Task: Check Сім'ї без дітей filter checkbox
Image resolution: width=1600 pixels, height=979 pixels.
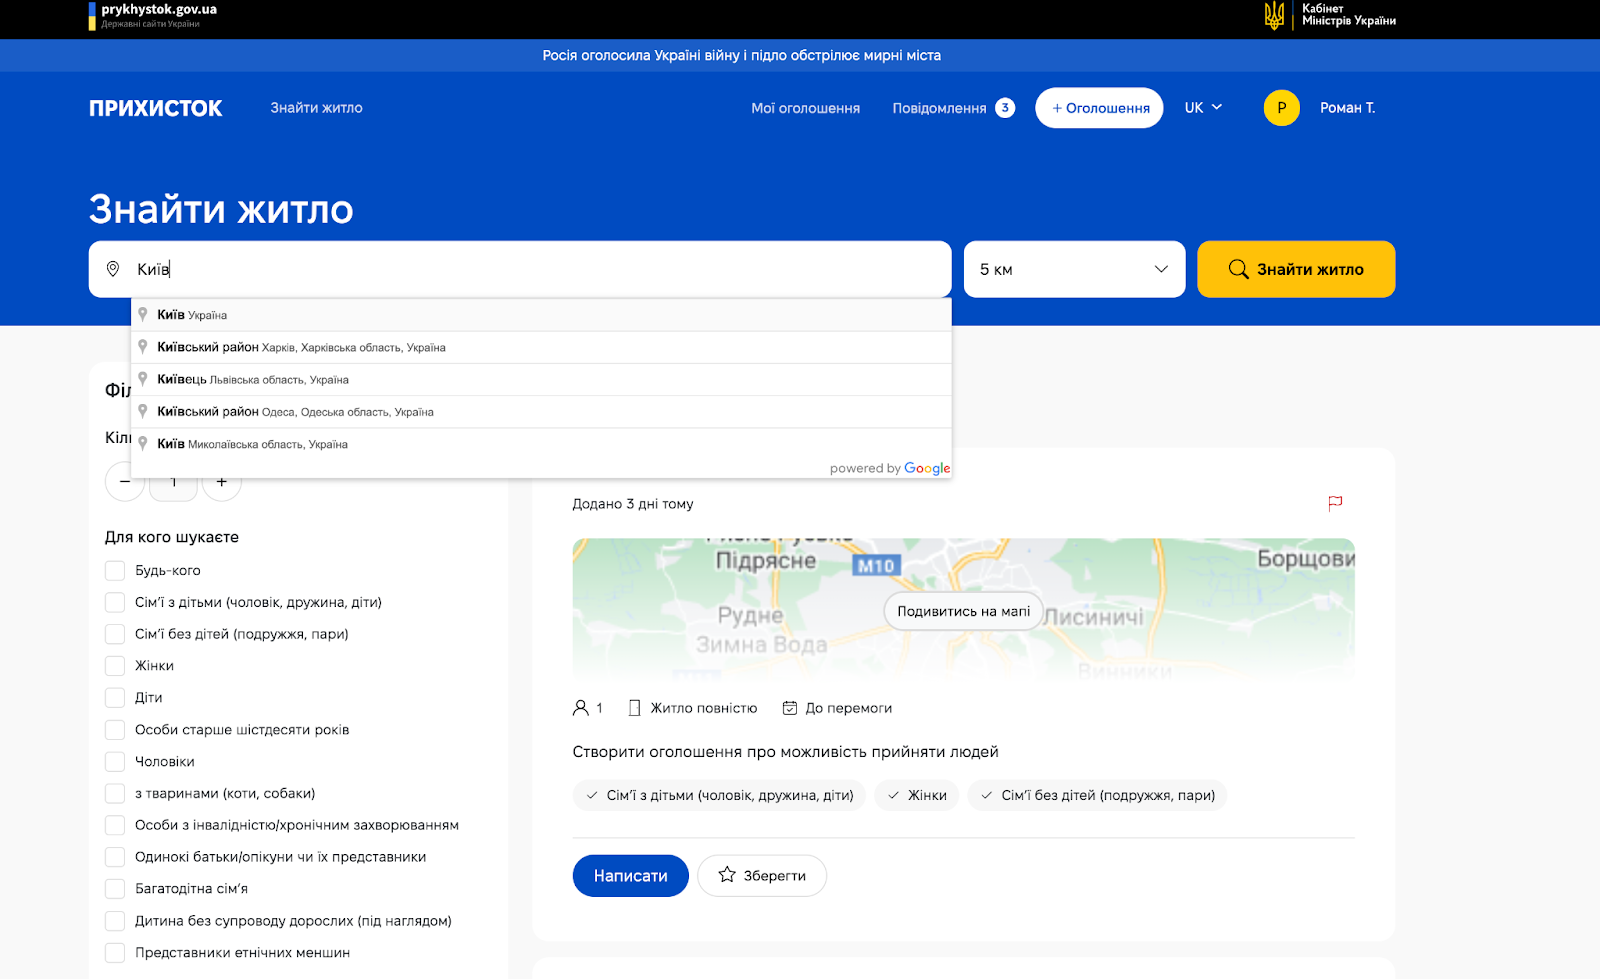Action: click(115, 634)
